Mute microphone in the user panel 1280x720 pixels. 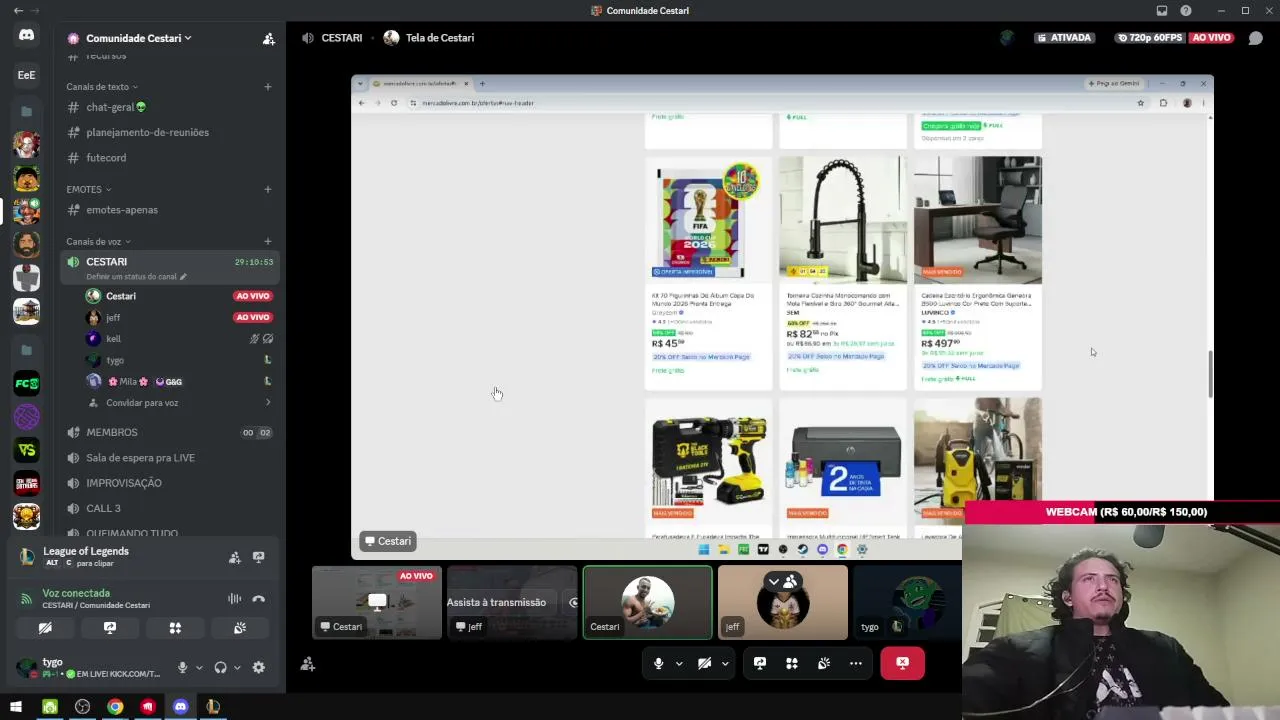182,667
